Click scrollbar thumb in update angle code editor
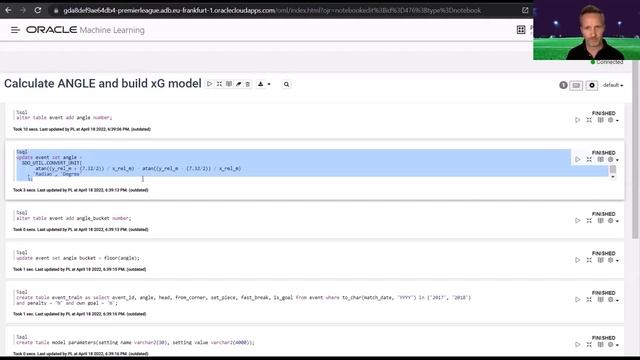 coord(613,169)
